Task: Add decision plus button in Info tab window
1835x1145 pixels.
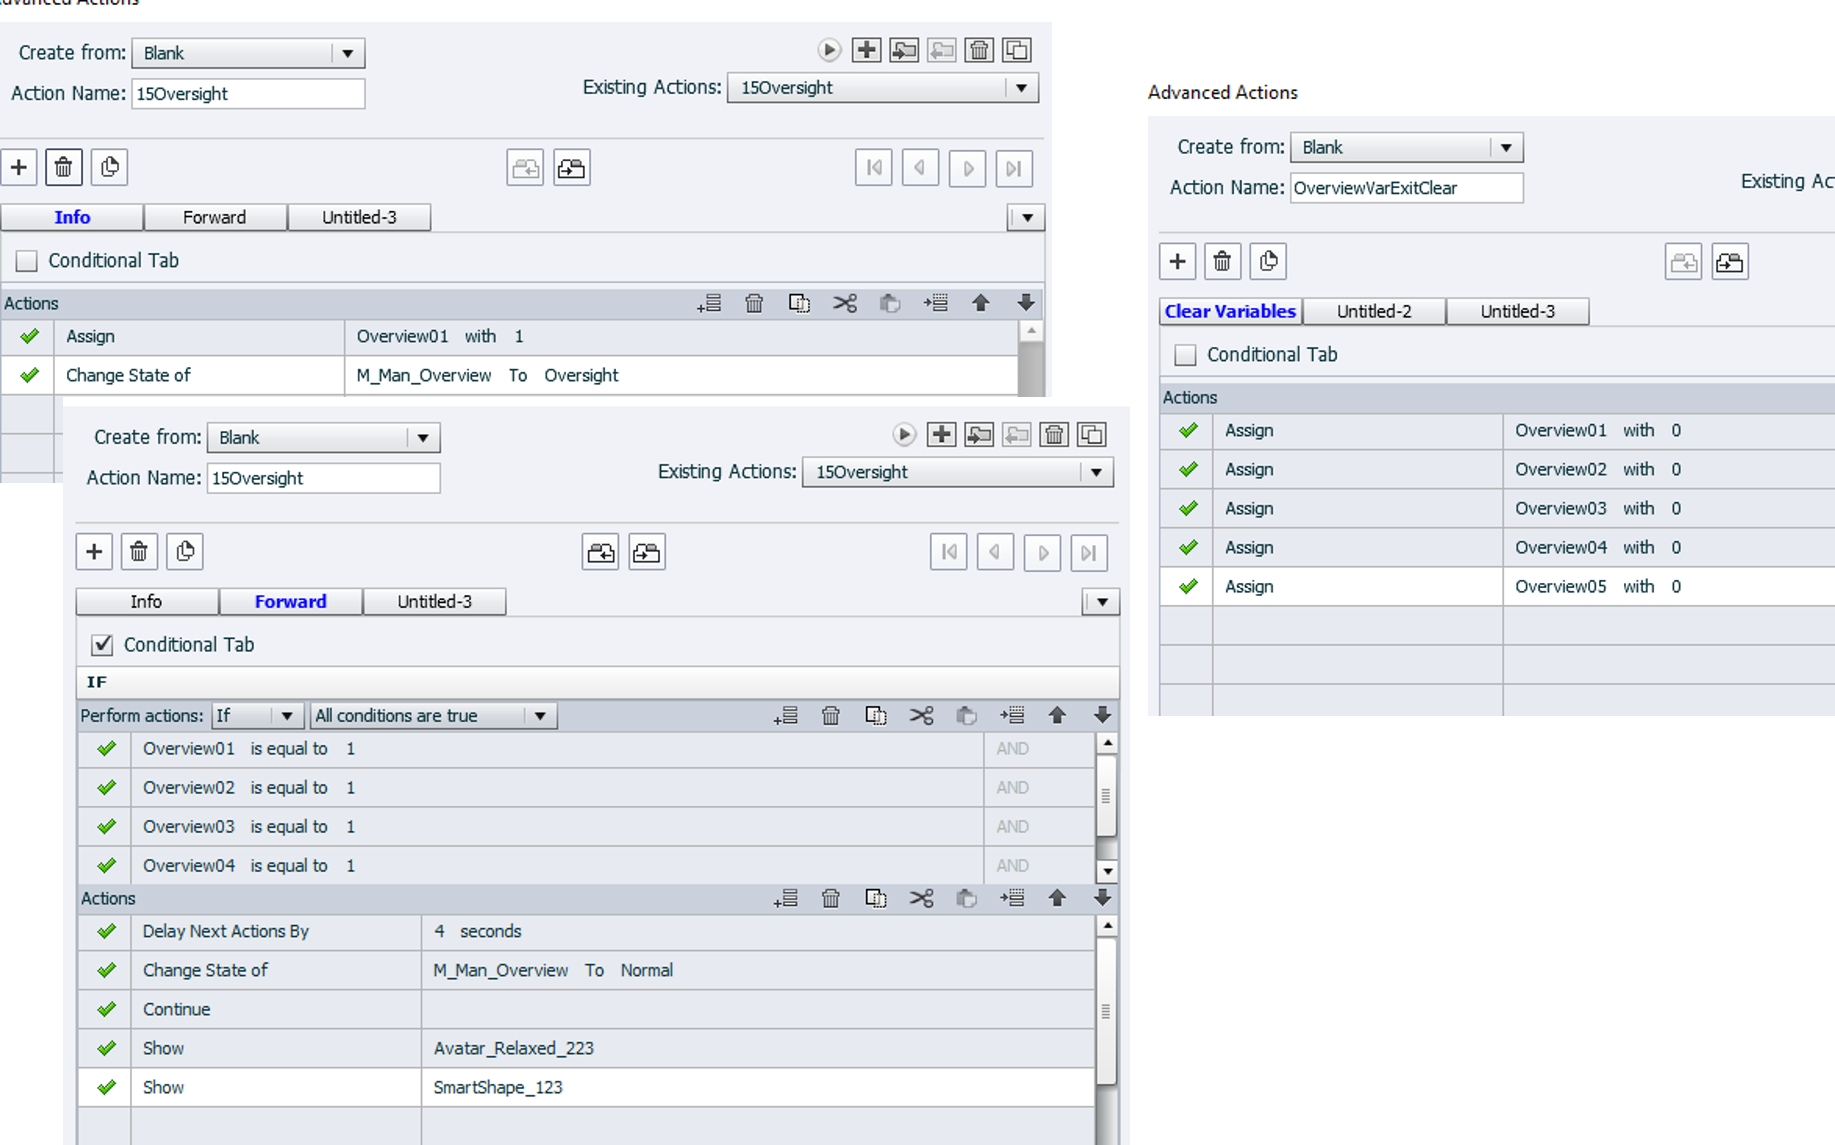Action: 19,167
